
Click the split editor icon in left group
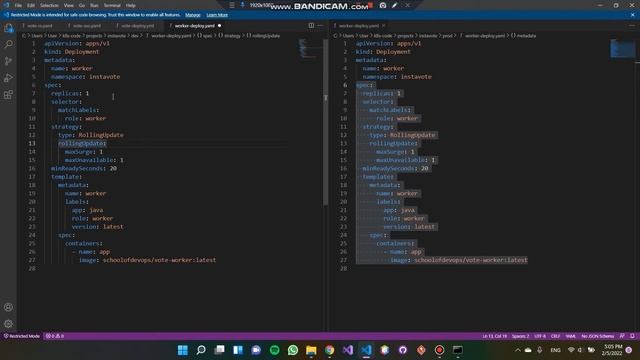click(x=311, y=25)
